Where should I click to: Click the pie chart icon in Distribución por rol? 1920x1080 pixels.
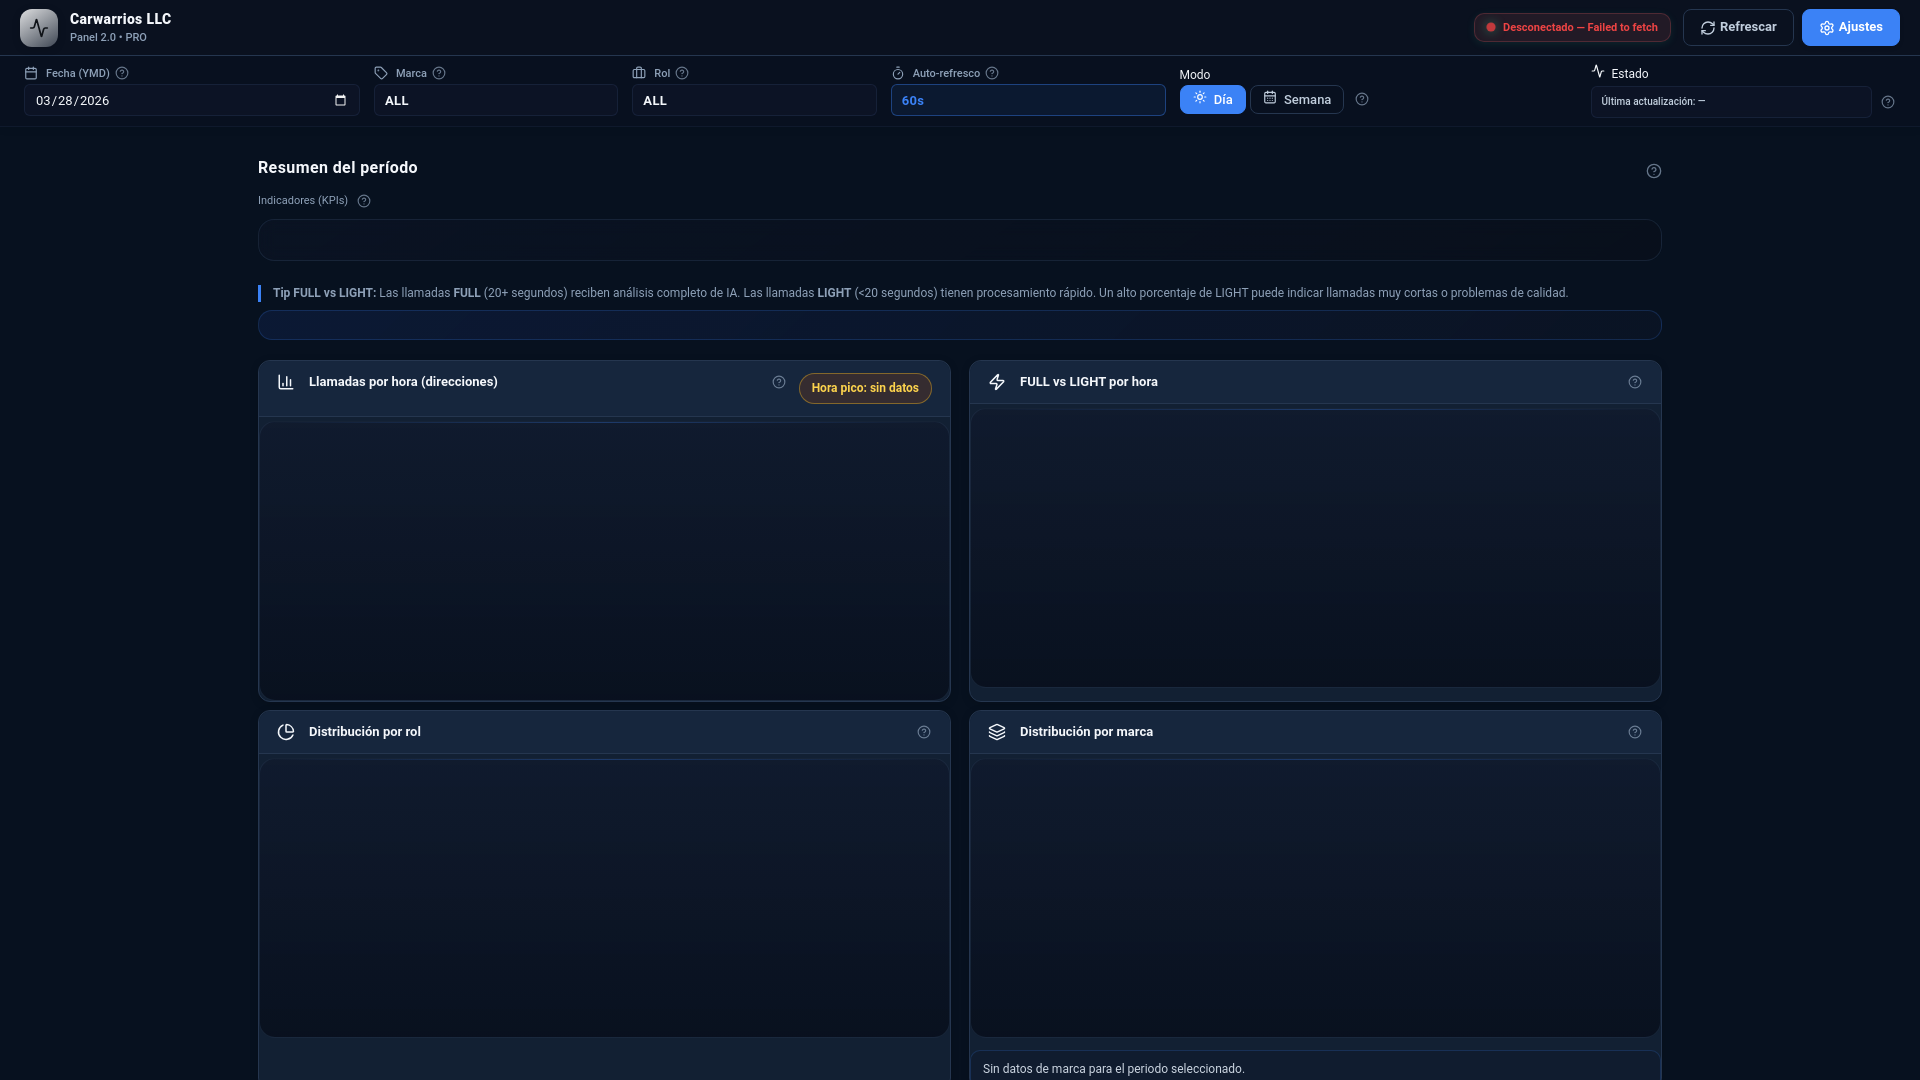coord(286,732)
